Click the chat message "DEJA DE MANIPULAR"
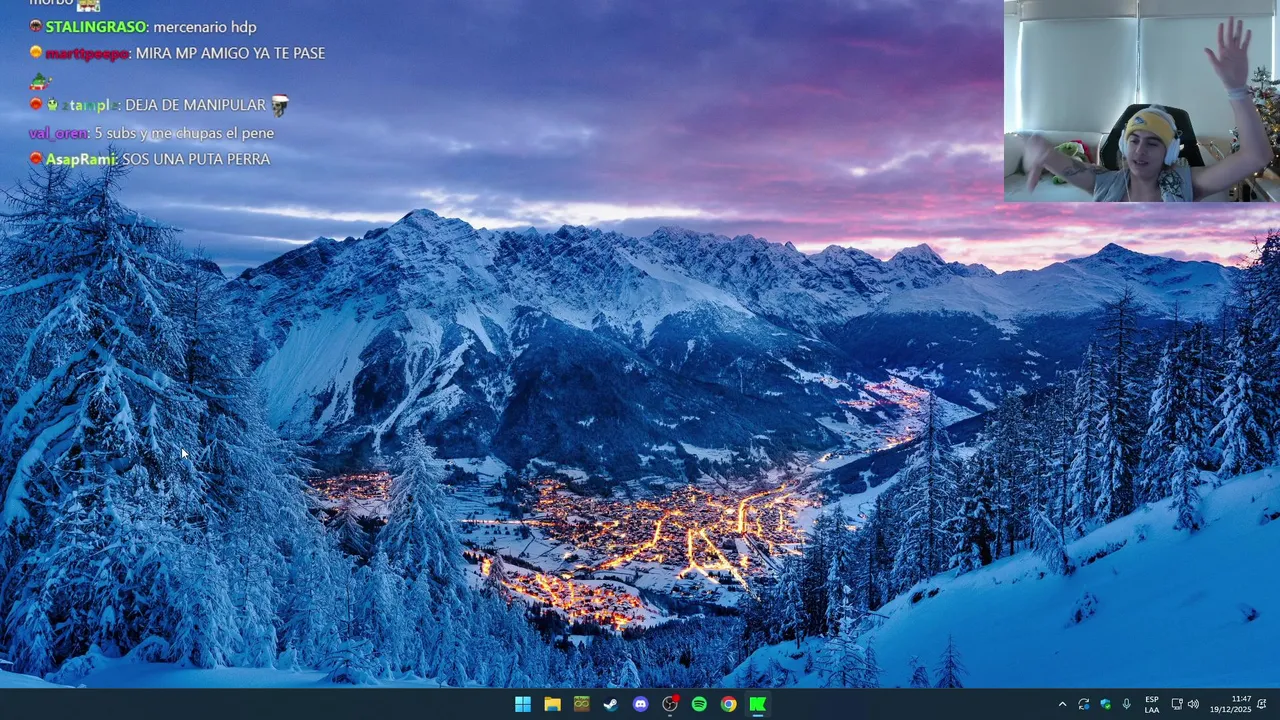The image size is (1280, 720). click(x=195, y=105)
